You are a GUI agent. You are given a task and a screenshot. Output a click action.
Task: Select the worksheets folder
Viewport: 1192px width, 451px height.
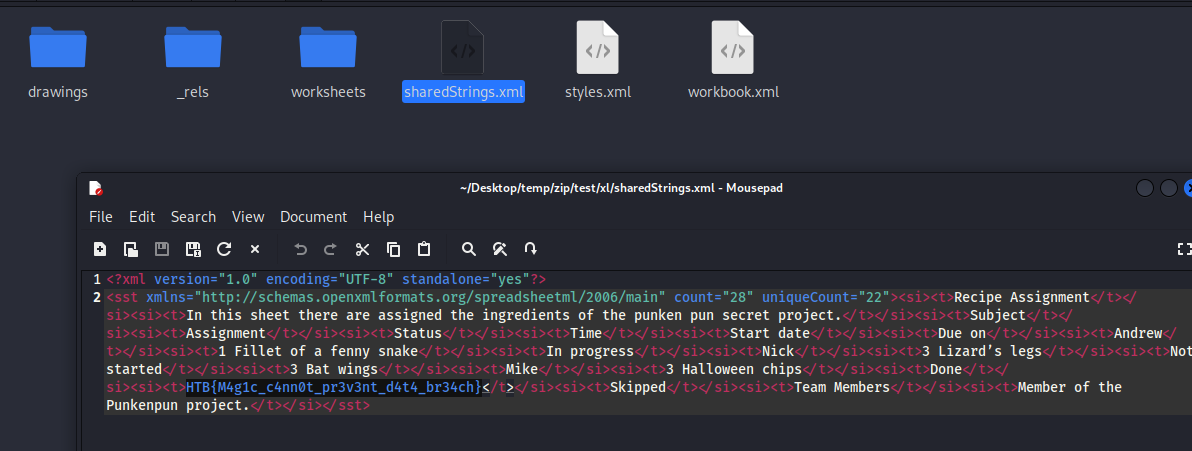328,60
